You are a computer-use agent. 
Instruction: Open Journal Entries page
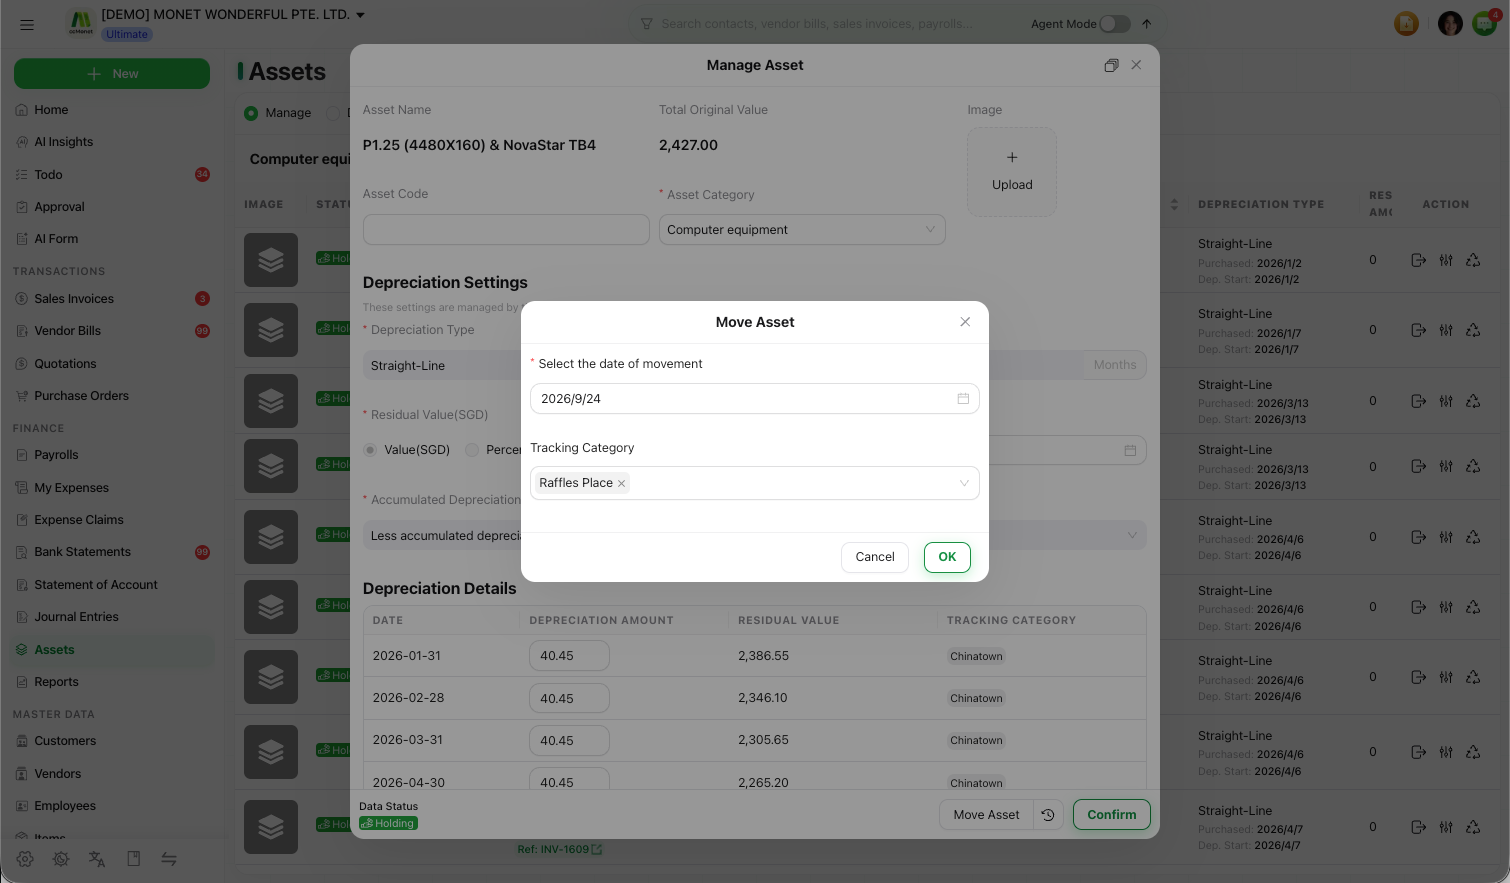(x=76, y=617)
